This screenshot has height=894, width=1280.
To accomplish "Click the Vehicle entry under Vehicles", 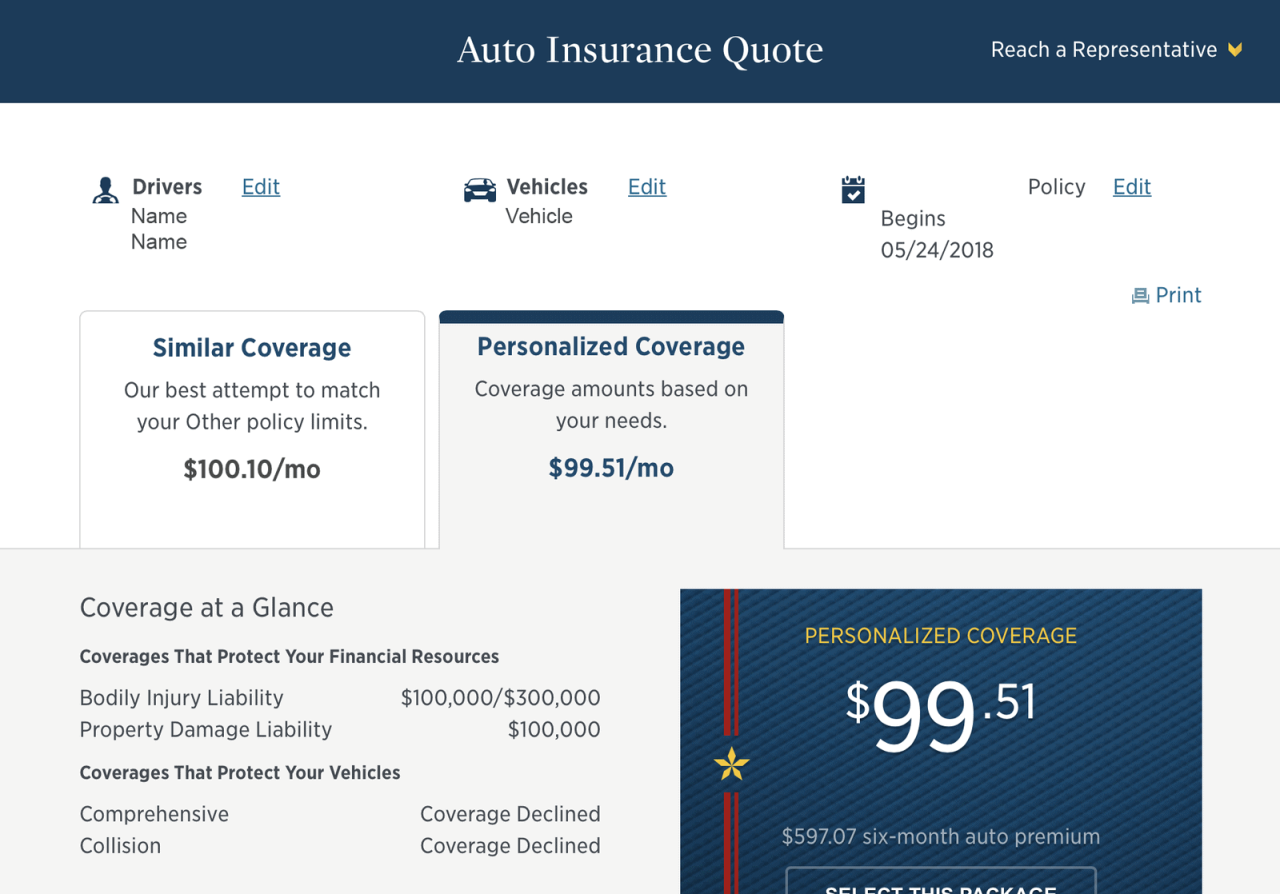I will (539, 215).
